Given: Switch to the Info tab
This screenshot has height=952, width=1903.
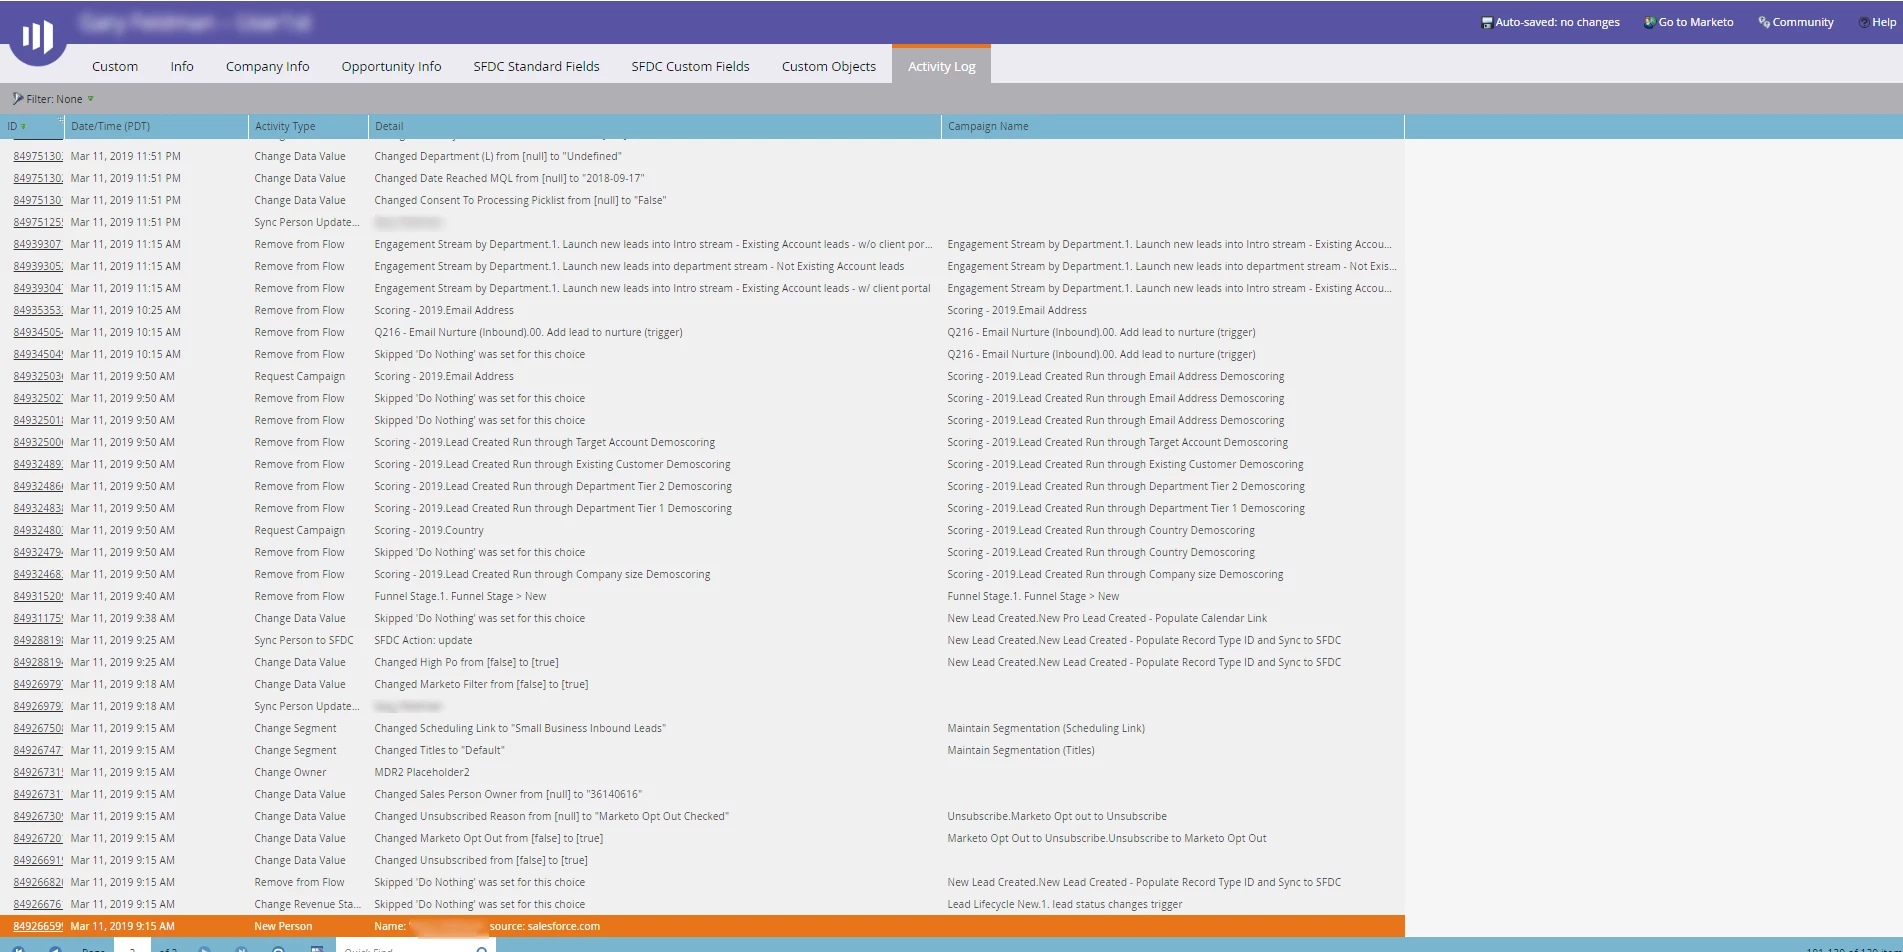Looking at the screenshot, I should (182, 66).
